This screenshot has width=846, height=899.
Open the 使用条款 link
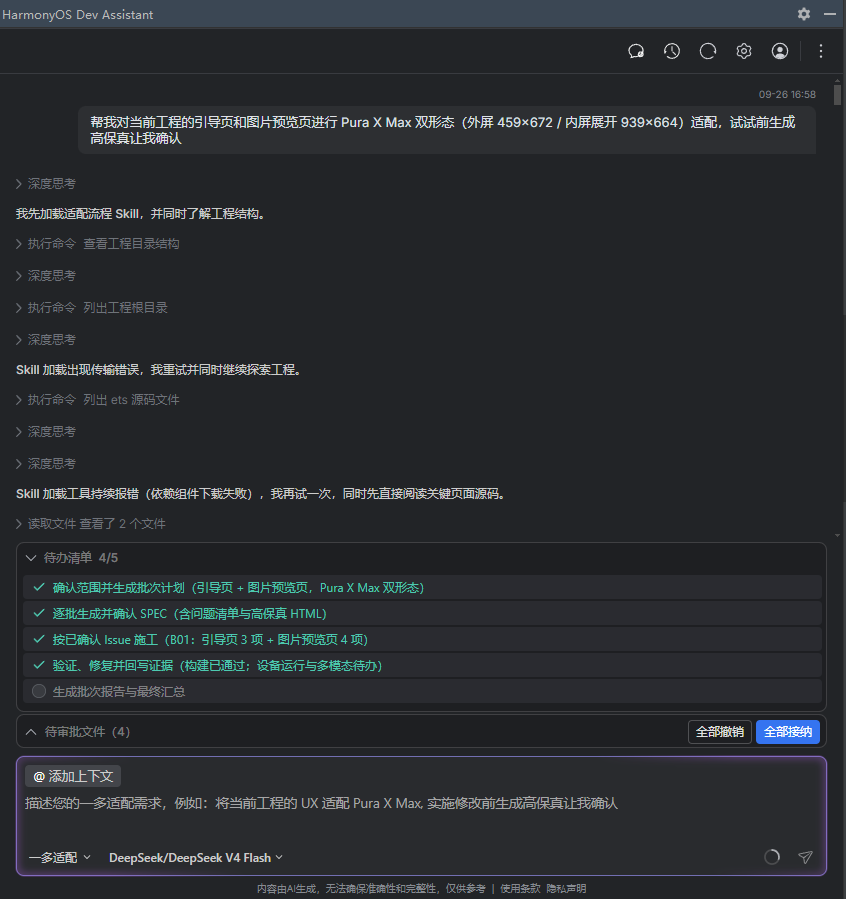pyautogui.click(x=520, y=889)
